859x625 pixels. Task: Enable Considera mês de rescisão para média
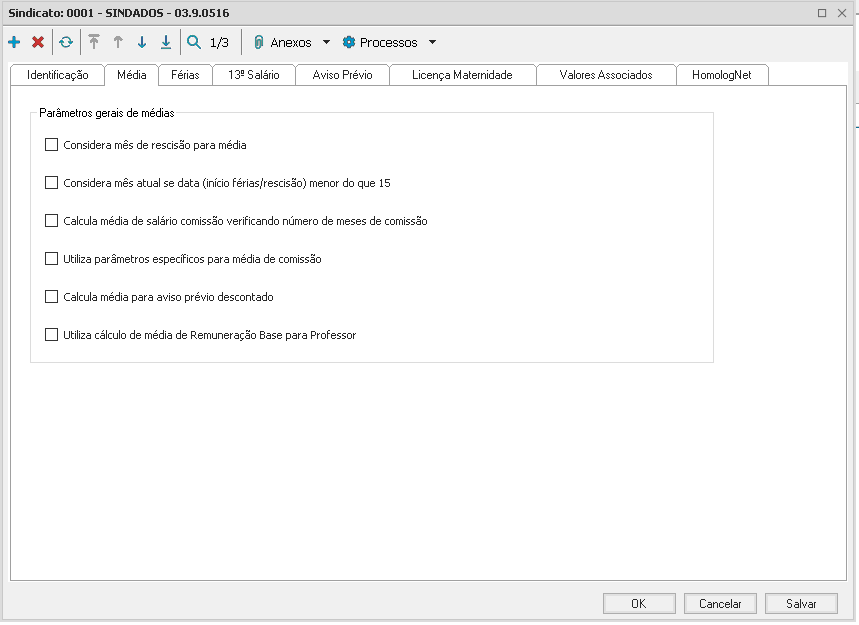pyautogui.click(x=51, y=145)
